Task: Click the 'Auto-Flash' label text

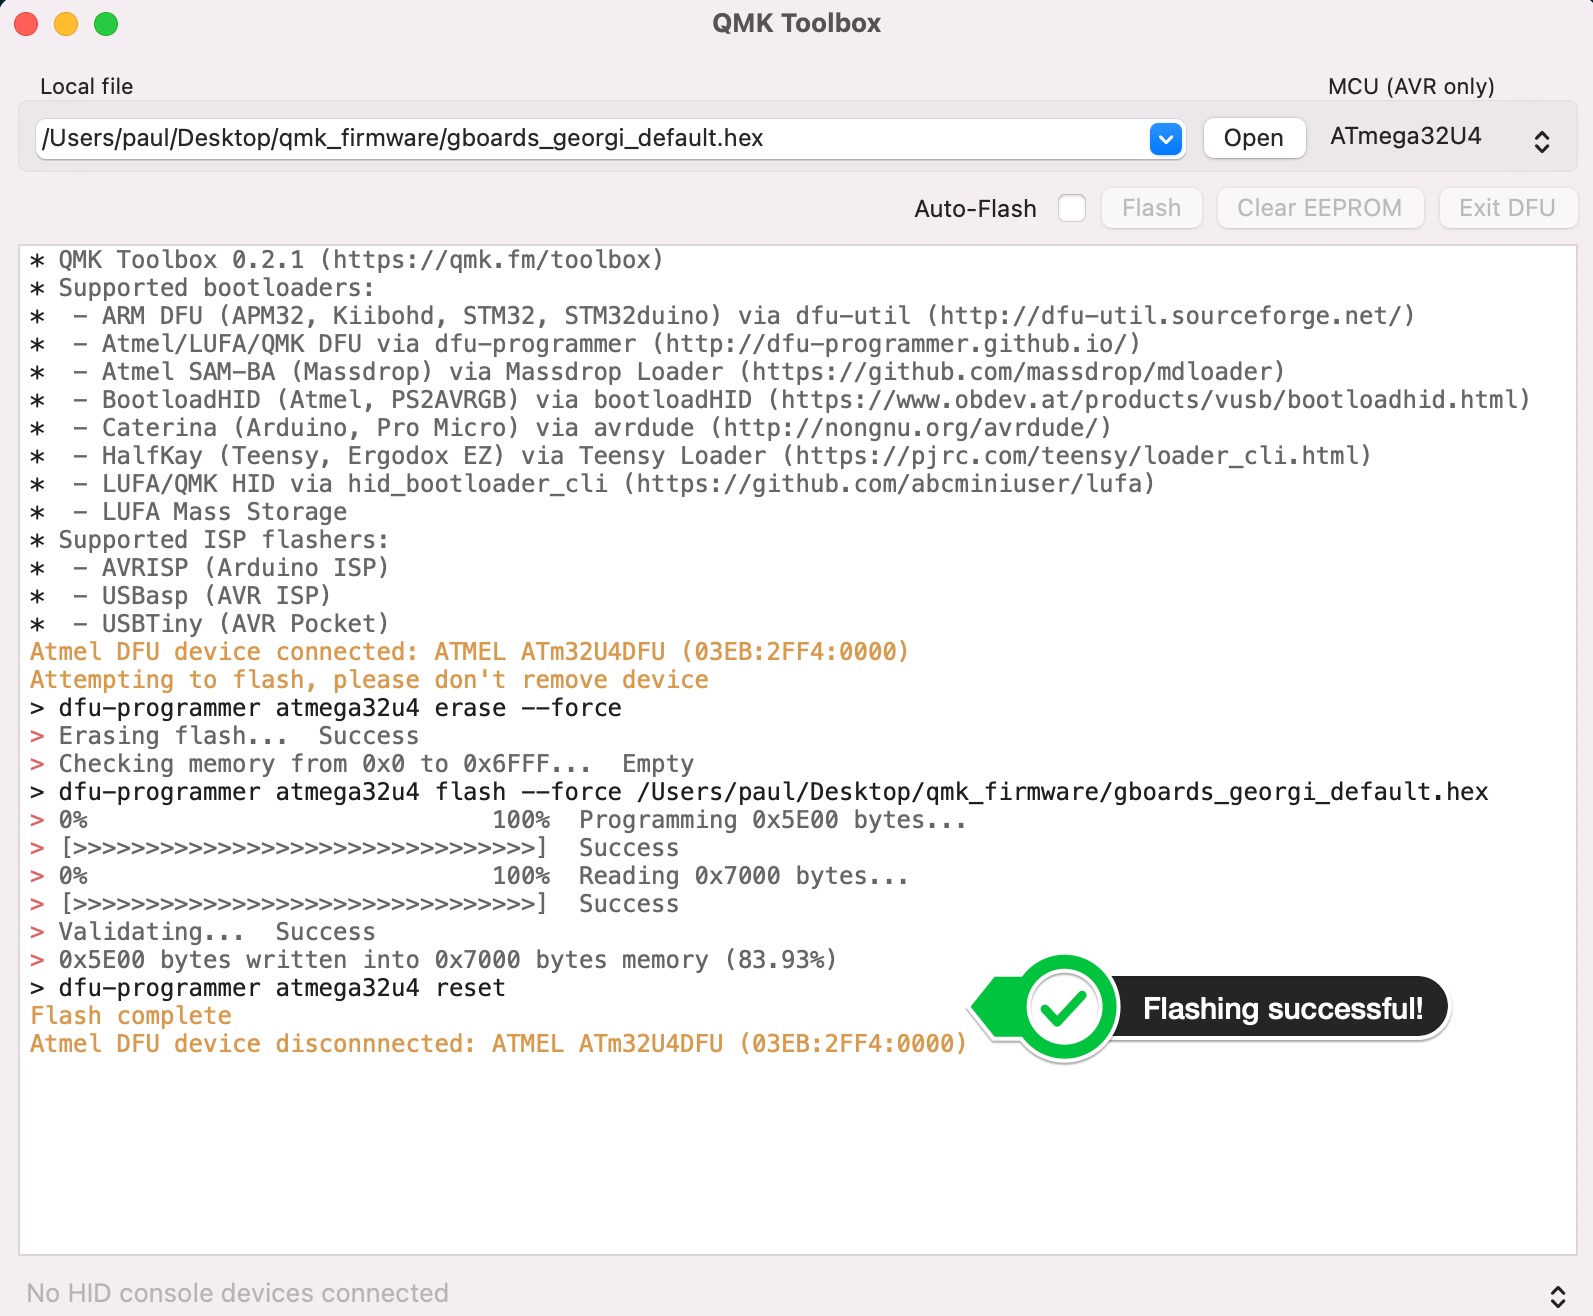Action: [975, 209]
